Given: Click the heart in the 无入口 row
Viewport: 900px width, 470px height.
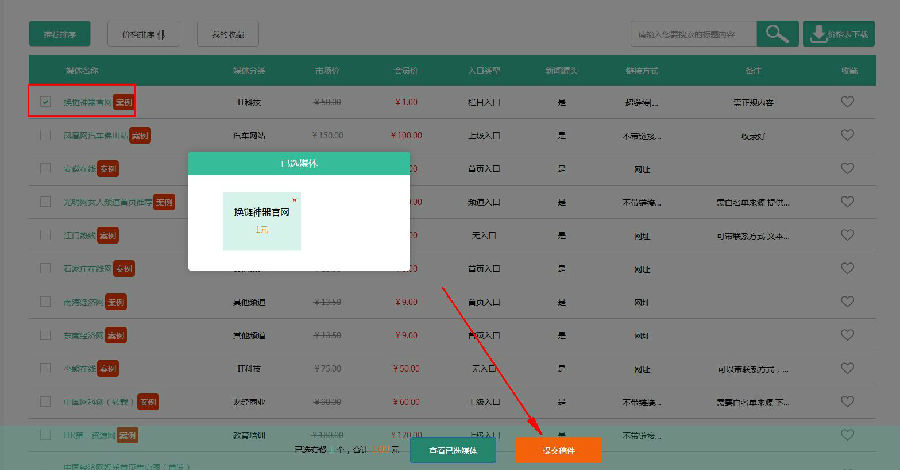Looking at the screenshot, I should (847, 235).
